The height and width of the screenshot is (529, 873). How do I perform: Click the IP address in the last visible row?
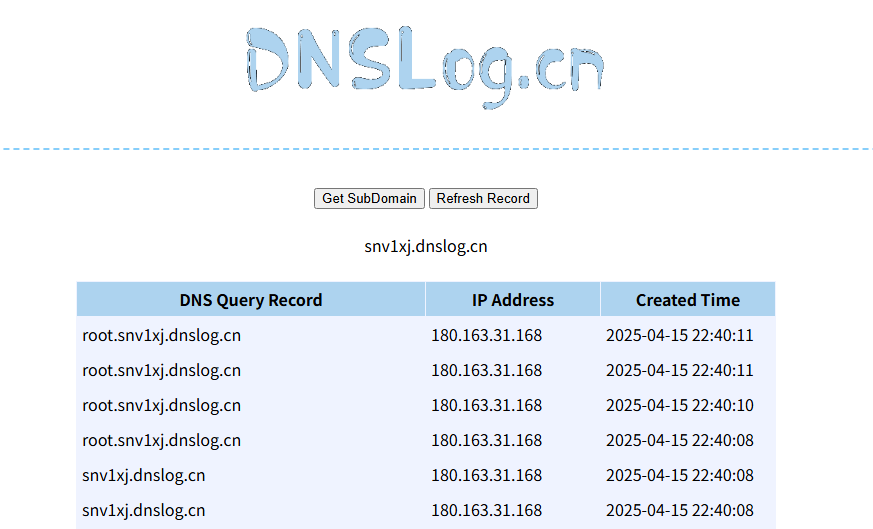[x=486, y=511]
